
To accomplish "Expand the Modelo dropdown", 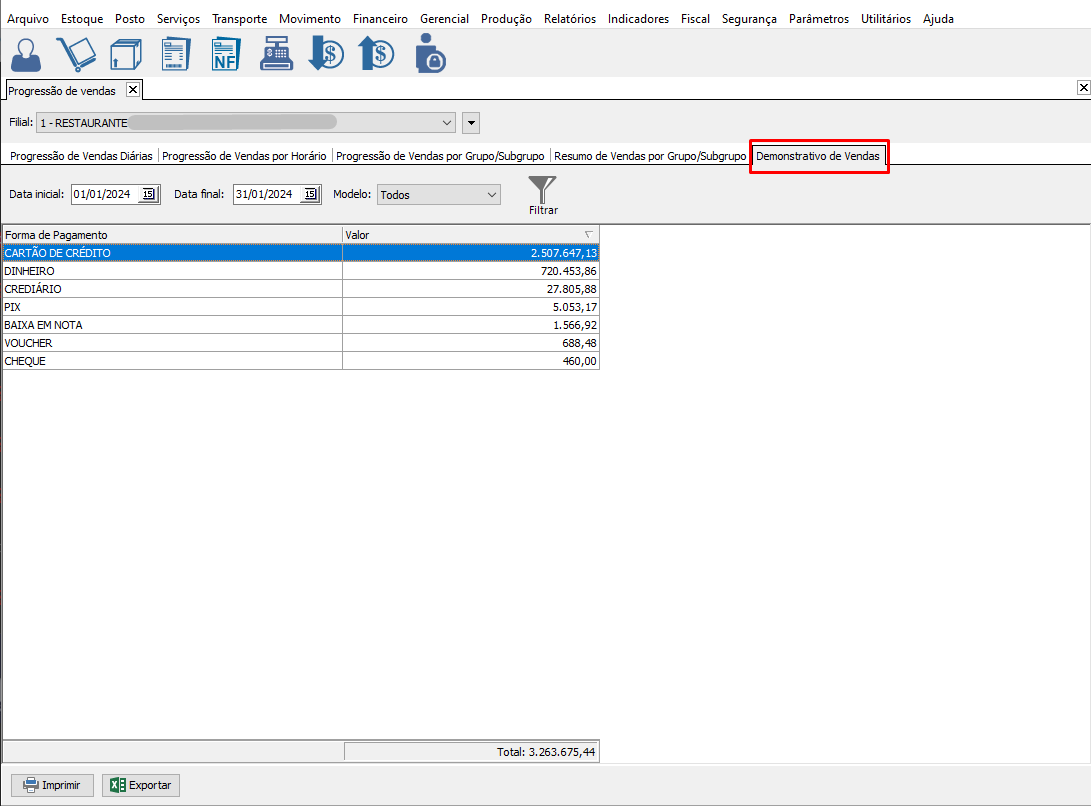I will (490, 195).
